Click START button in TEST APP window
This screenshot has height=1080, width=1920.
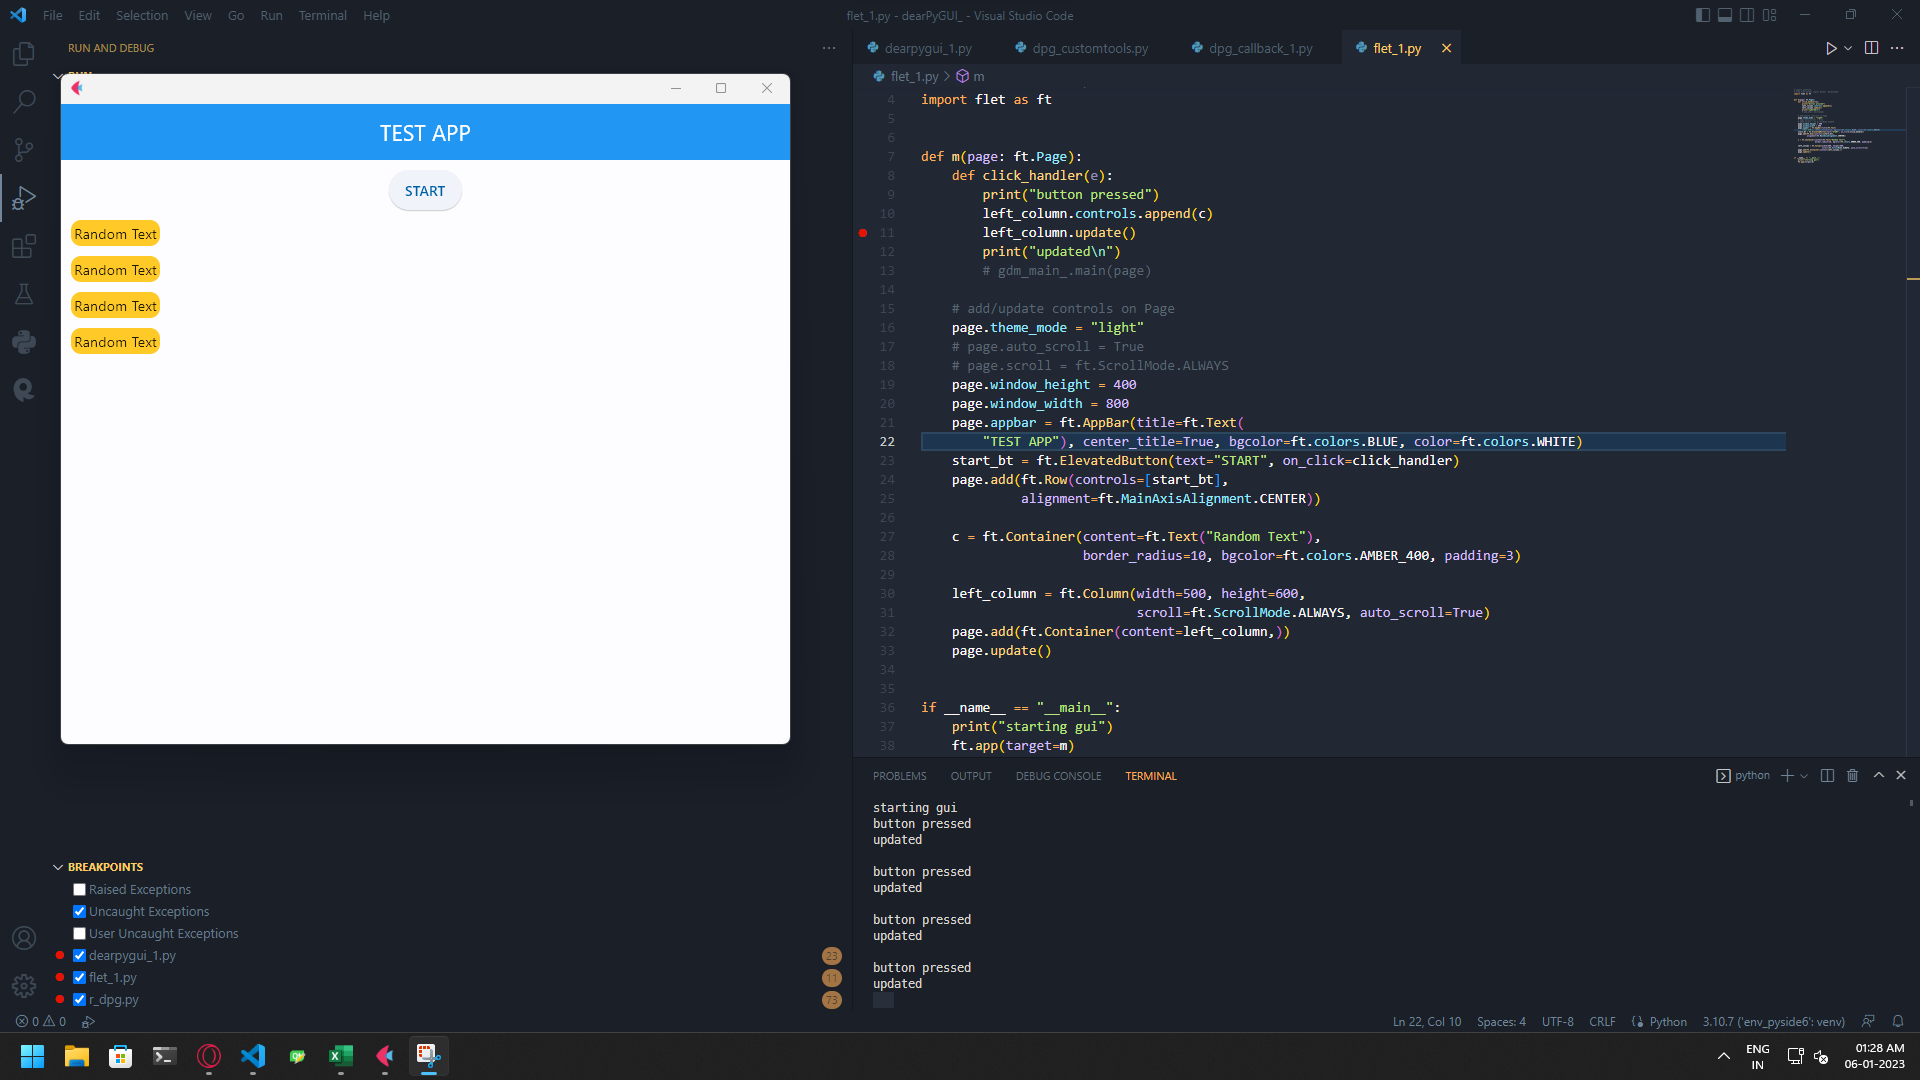(425, 191)
